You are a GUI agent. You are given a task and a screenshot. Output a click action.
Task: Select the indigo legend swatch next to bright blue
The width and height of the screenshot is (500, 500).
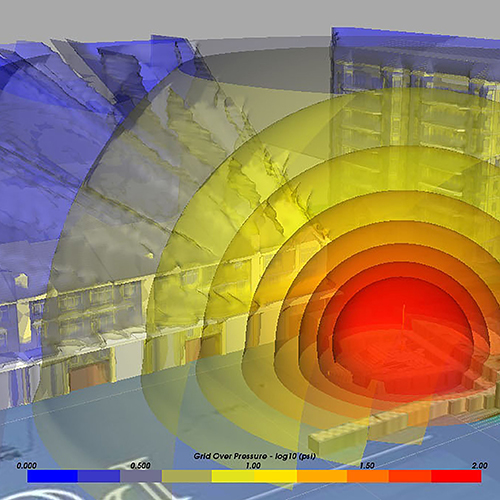[x=99, y=476]
